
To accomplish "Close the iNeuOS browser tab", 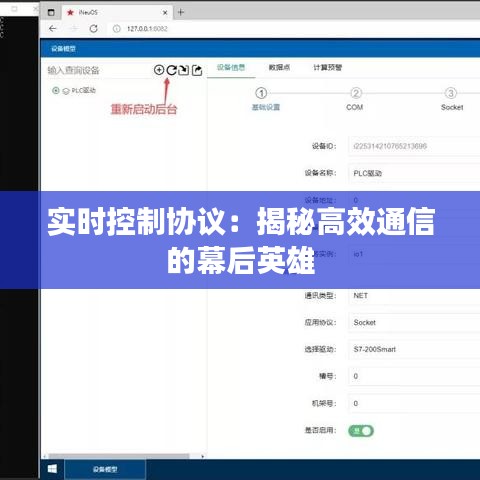I will click(x=165, y=13).
